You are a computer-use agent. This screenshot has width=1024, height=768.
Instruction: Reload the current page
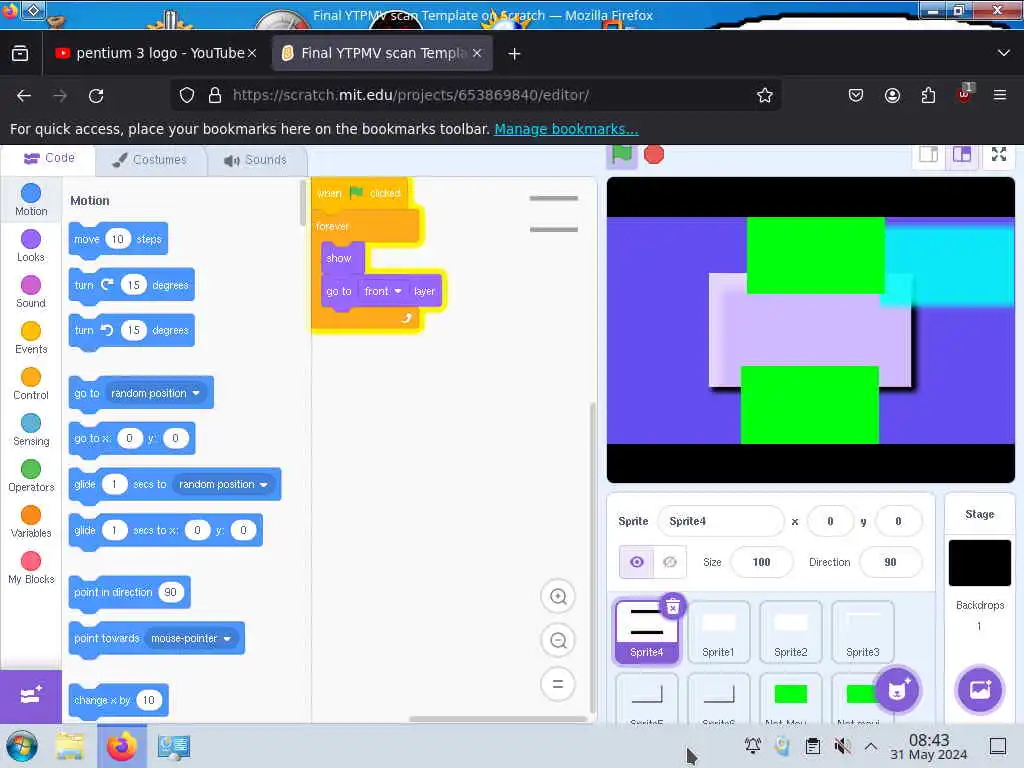point(96,95)
